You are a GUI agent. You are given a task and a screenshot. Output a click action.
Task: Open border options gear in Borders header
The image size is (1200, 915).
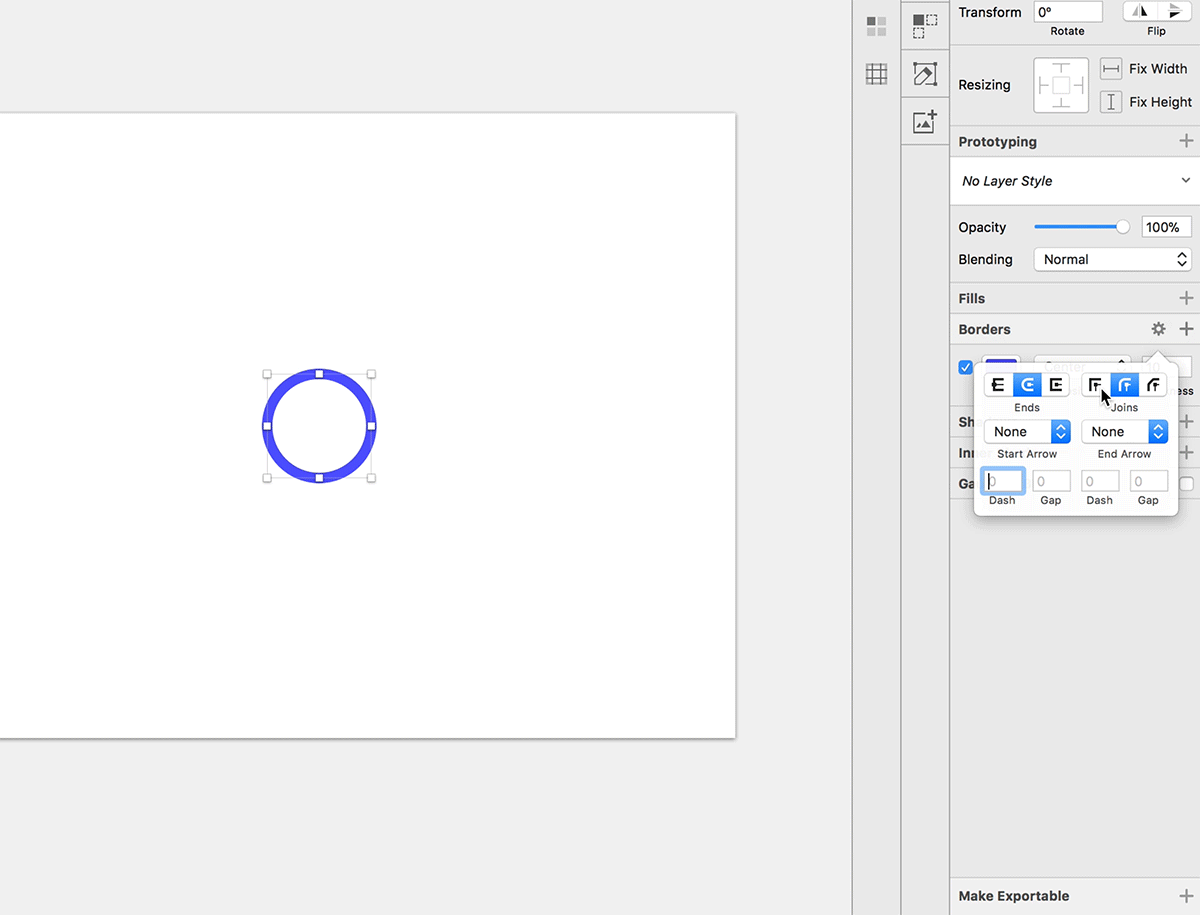point(1158,329)
